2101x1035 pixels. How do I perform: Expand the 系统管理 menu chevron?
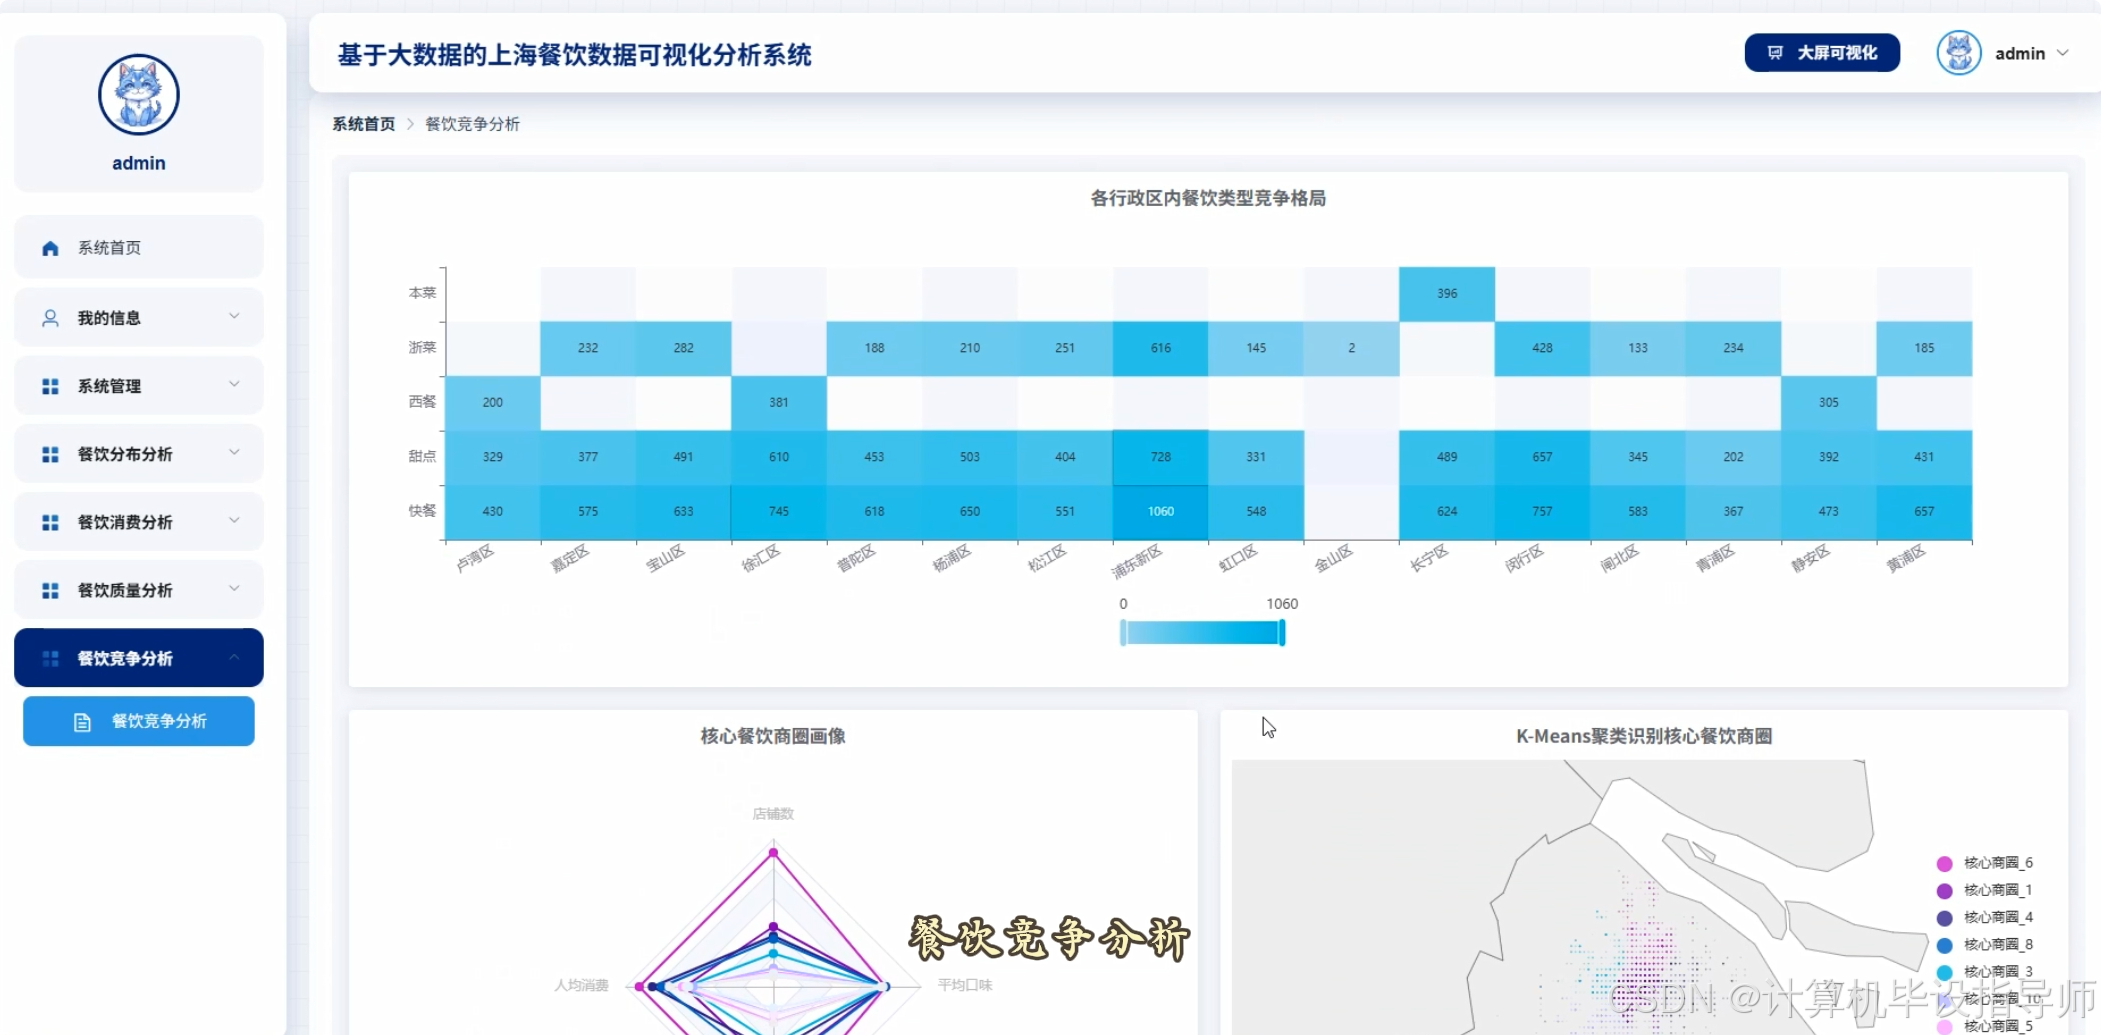(235, 385)
